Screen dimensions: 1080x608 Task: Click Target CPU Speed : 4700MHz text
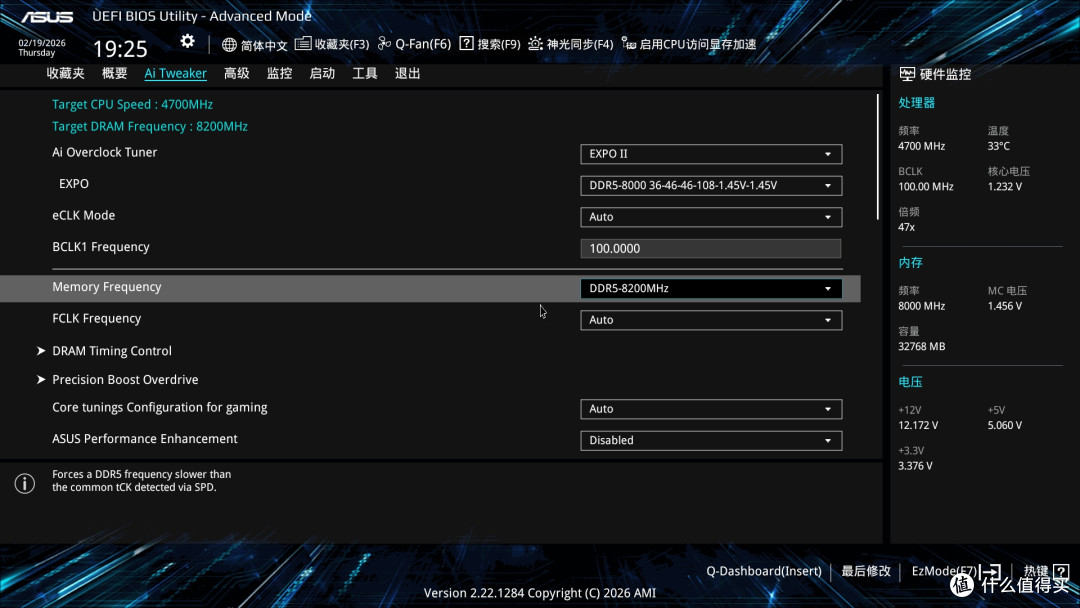click(x=132, y=104)
